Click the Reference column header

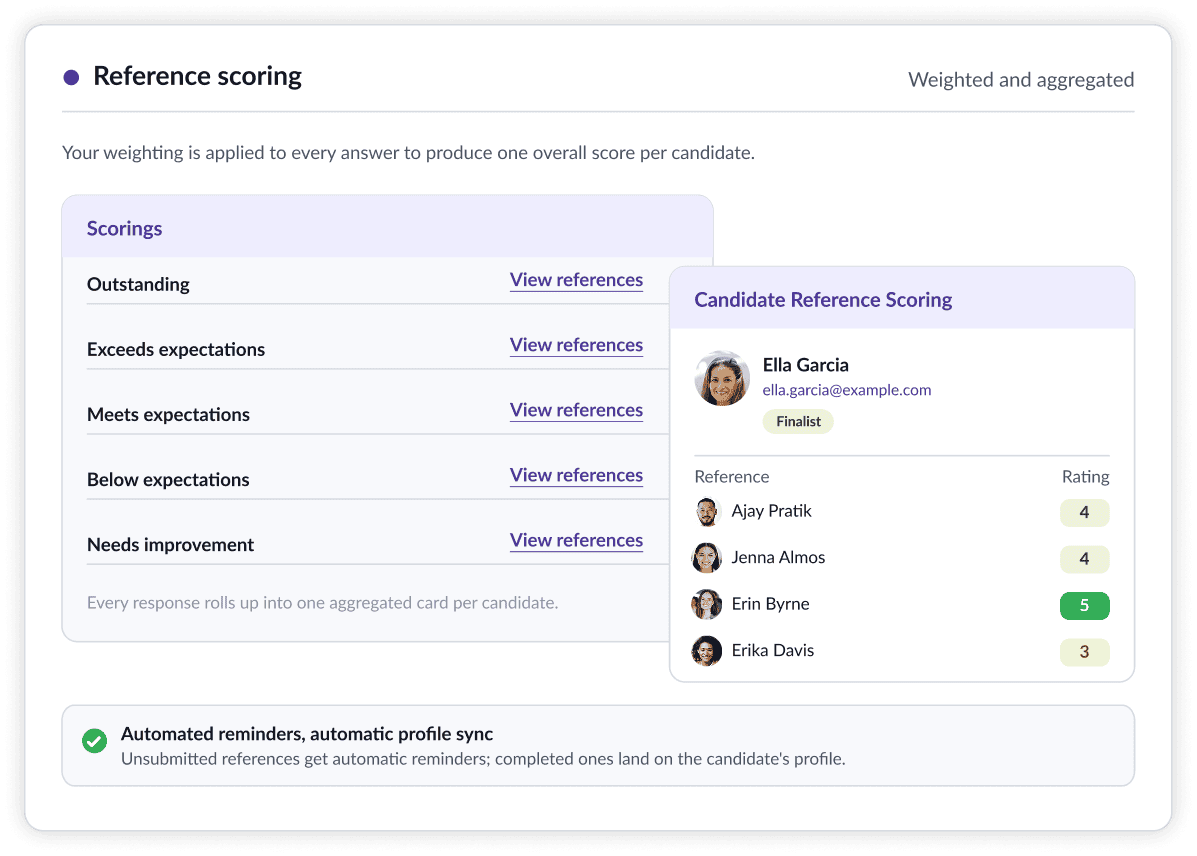pyautogui.click(x=731, y=476)
